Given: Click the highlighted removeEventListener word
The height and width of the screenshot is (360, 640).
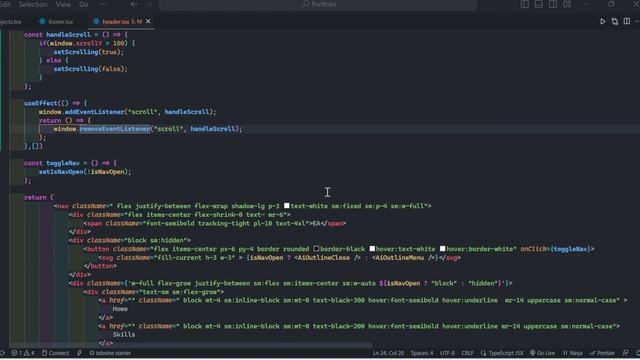Looking at the screenshot, I should click(115, 129).
